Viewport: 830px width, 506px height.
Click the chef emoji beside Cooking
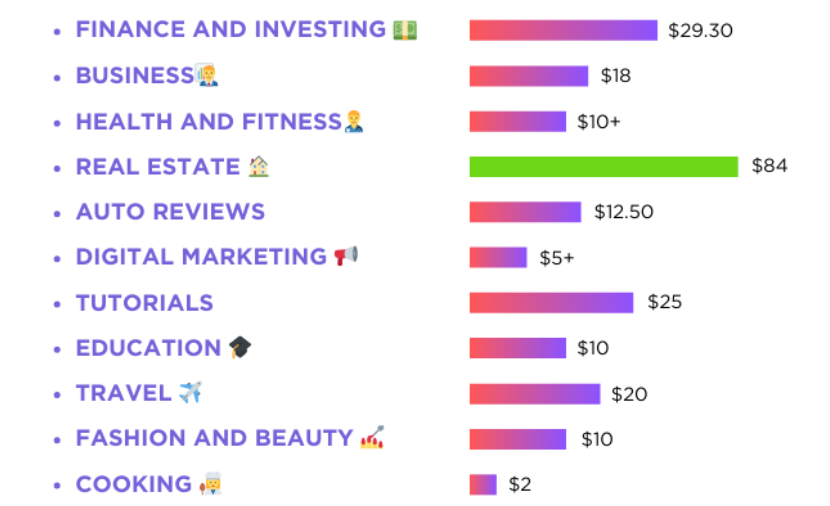click(x=210, y=484)
